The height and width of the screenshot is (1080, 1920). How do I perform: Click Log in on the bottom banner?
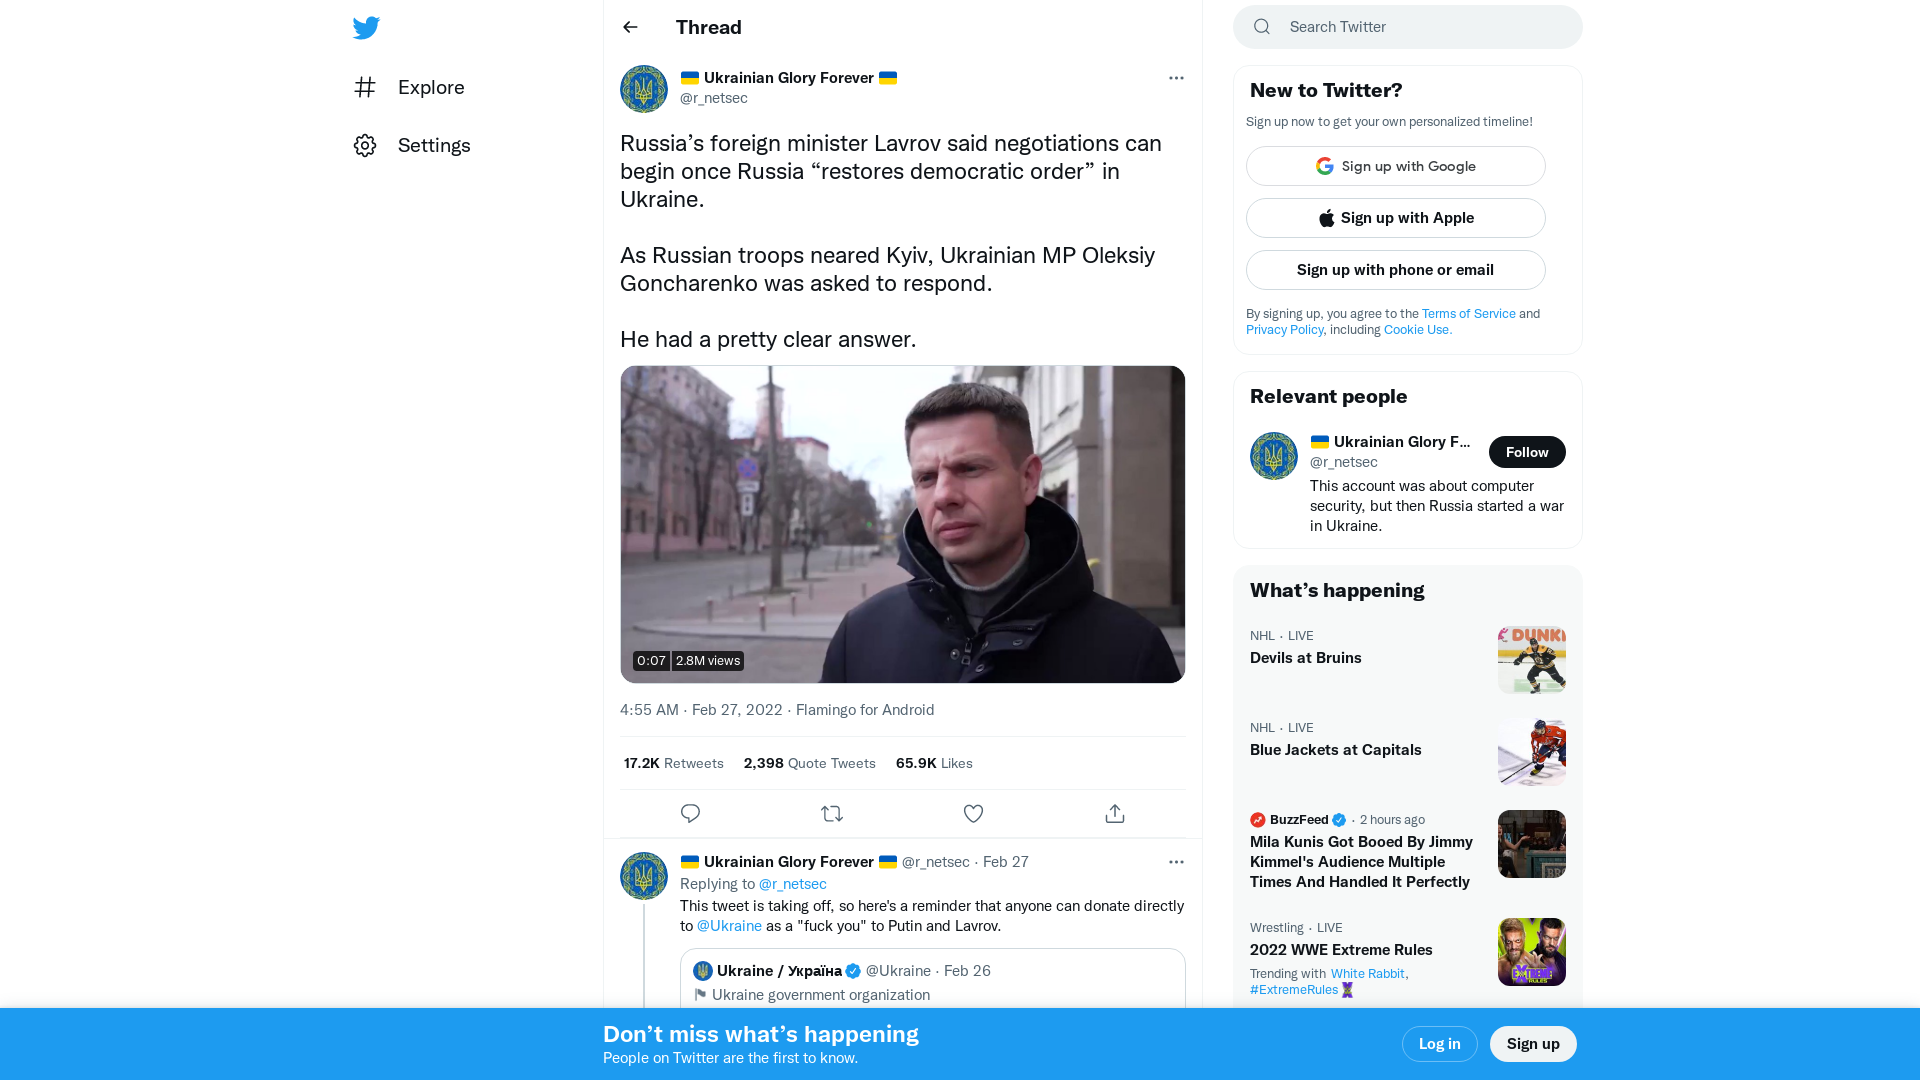pyautogui.click(x=1440, y=1044)
